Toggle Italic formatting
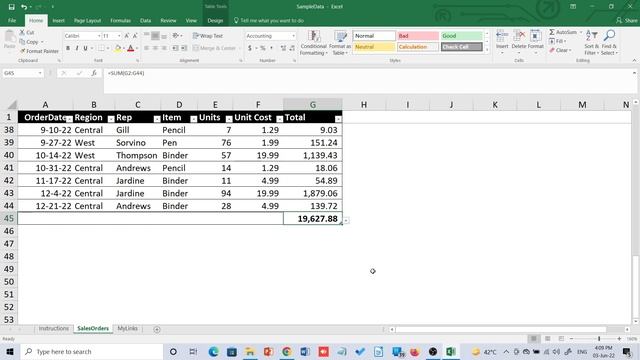640x360 pixels. pos(77,48)
